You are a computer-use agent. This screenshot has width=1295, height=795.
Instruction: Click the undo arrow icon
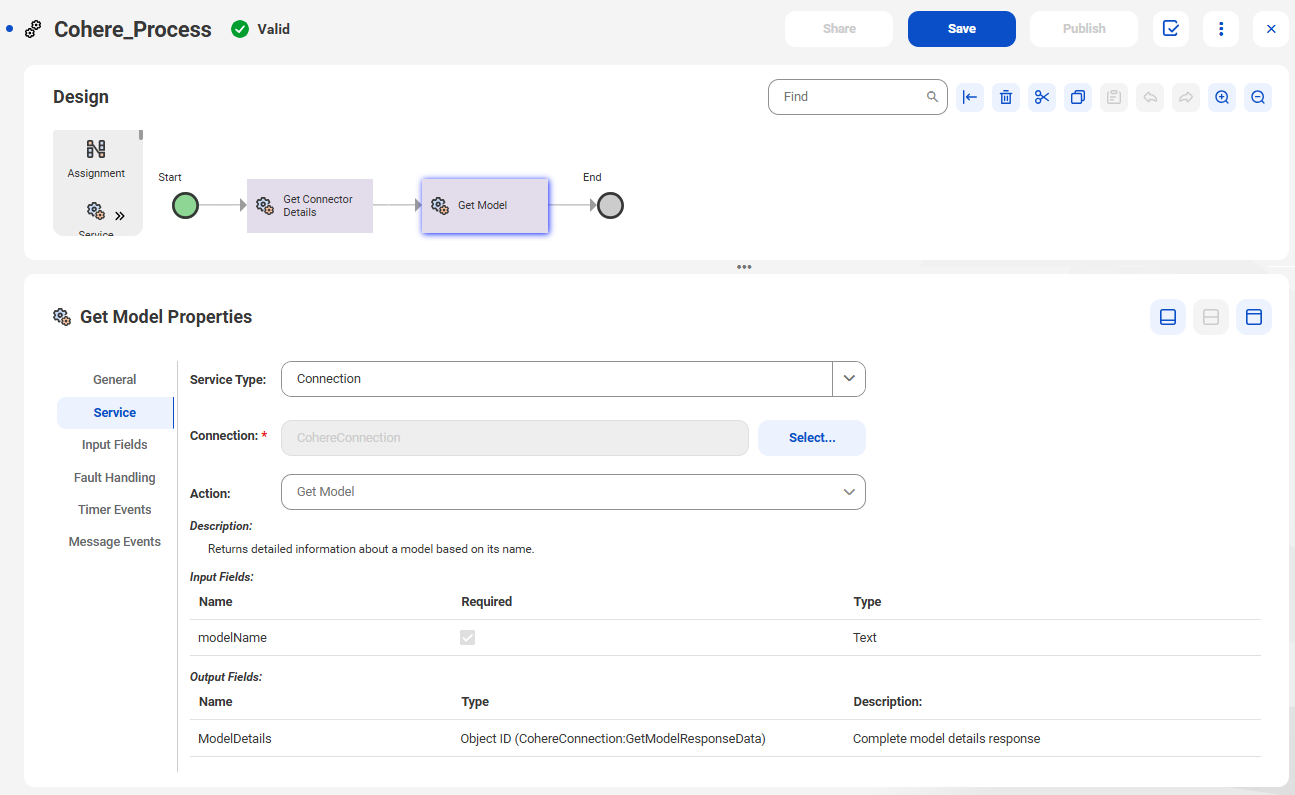click(1150, 97)
